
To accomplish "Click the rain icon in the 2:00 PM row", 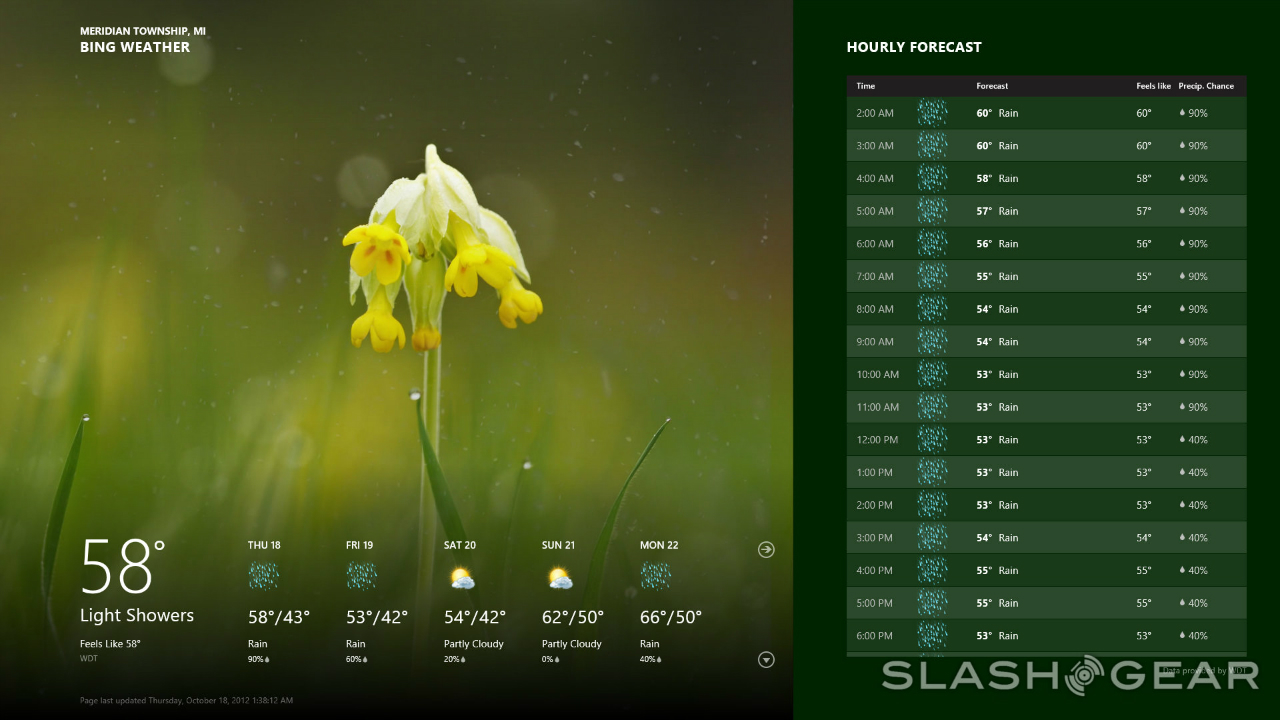I will 932,505.
